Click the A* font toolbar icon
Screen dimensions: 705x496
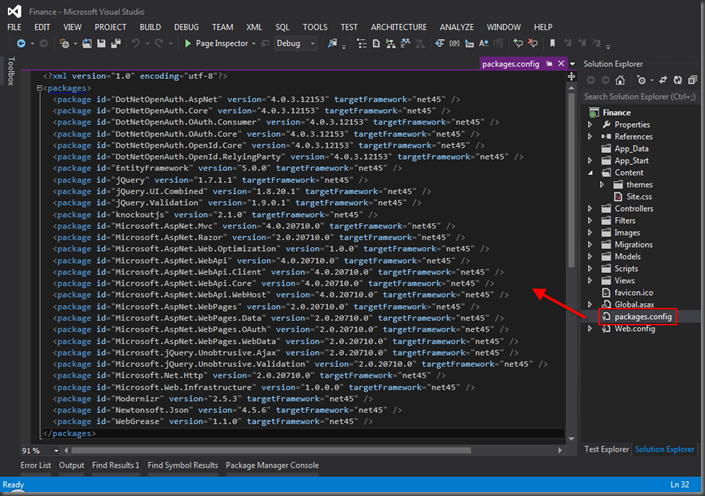pos(484,44)
